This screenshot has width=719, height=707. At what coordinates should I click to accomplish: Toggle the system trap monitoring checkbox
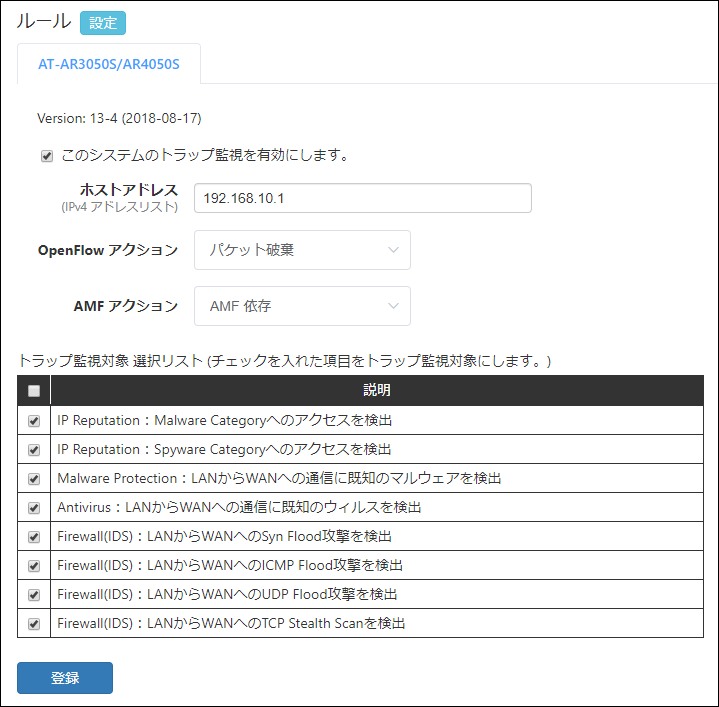[46, 156]
